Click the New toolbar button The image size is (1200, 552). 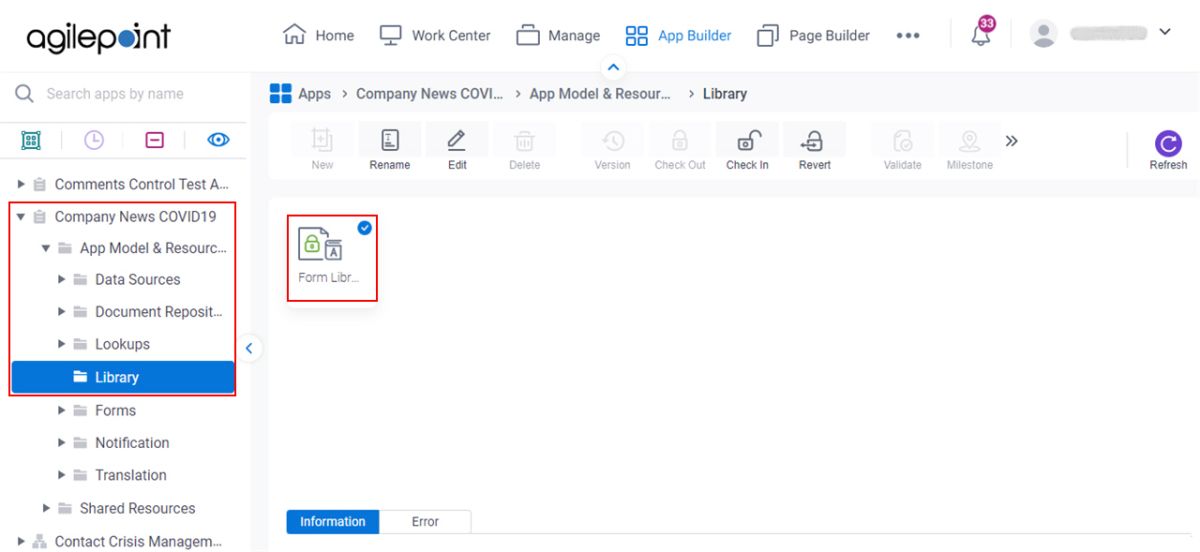coord(322,149)
